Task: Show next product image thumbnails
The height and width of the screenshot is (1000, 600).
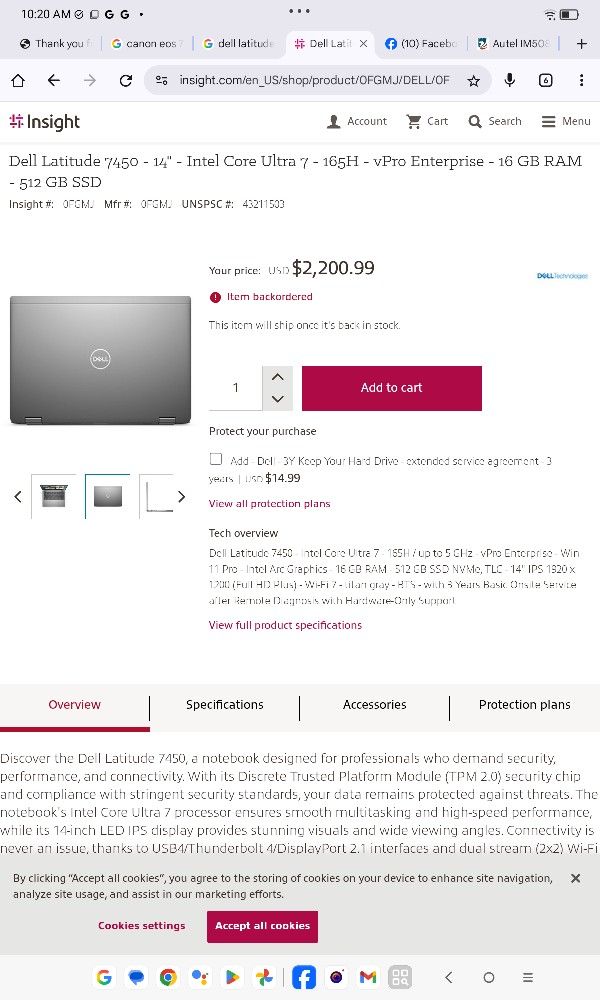Action: point(181,497)
